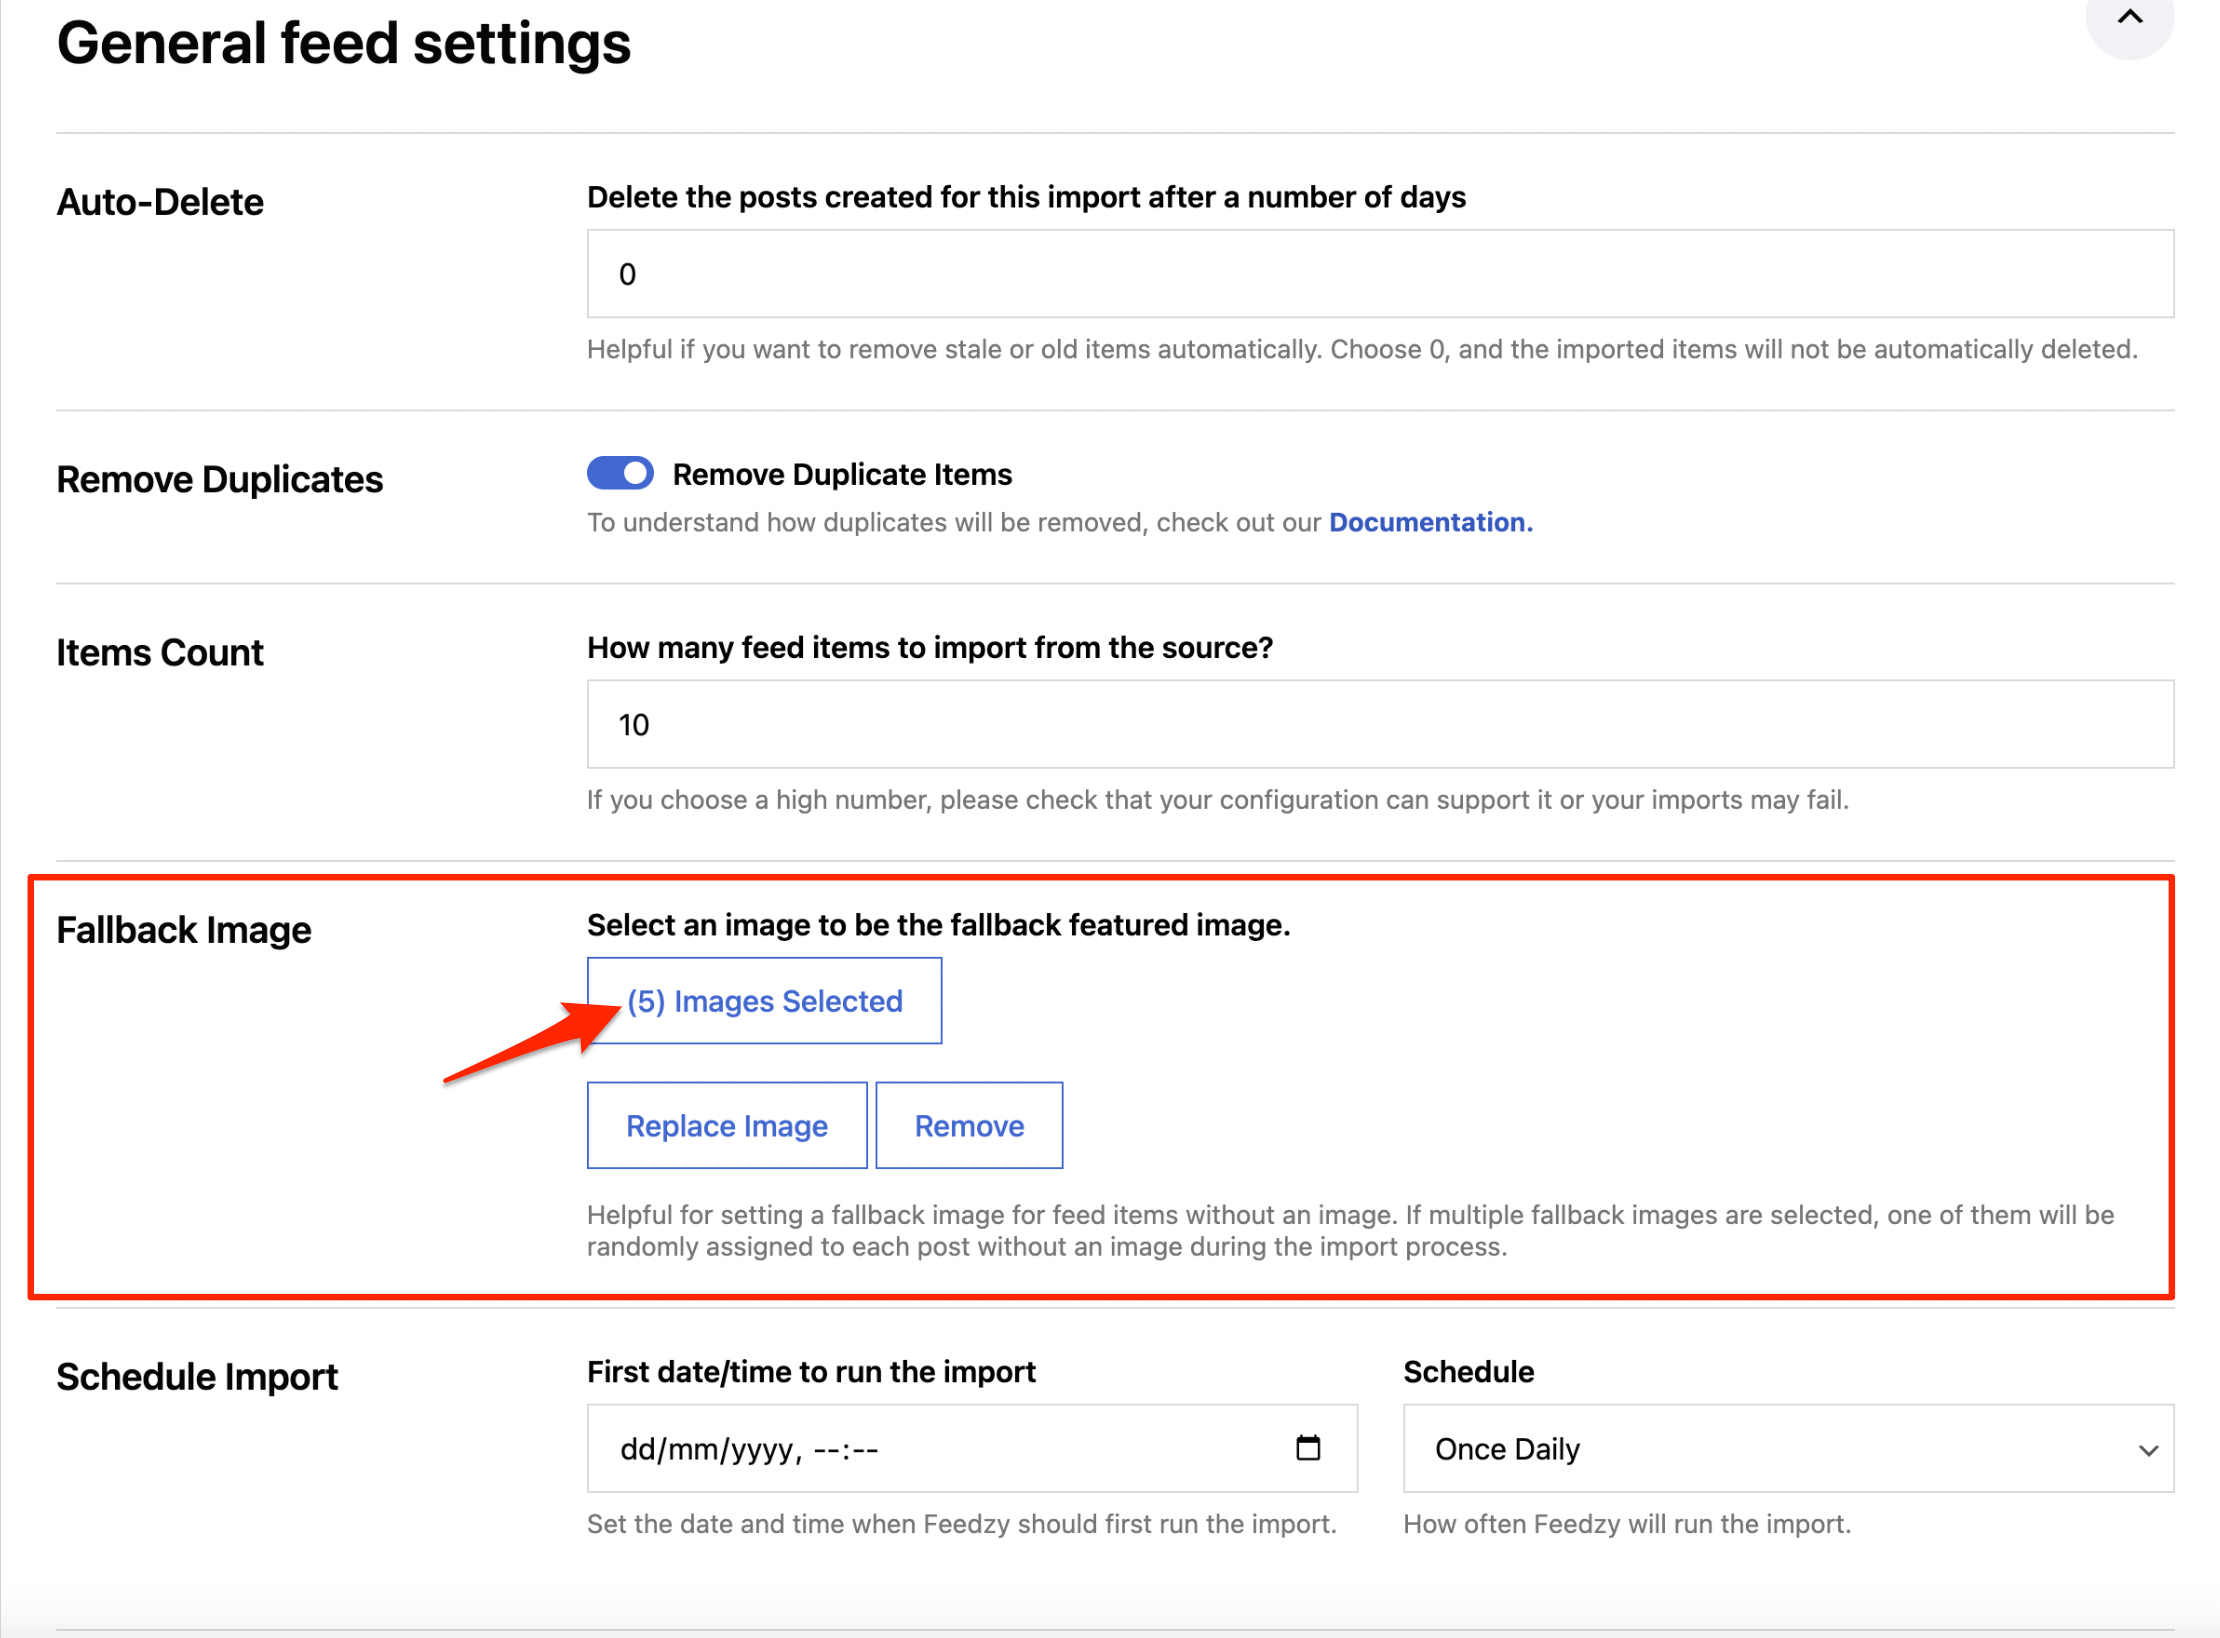Click the Remove Duplicates section label
Viewport: 2220px width, 1638px height.
pyautogui.click(x=220, y=480)
